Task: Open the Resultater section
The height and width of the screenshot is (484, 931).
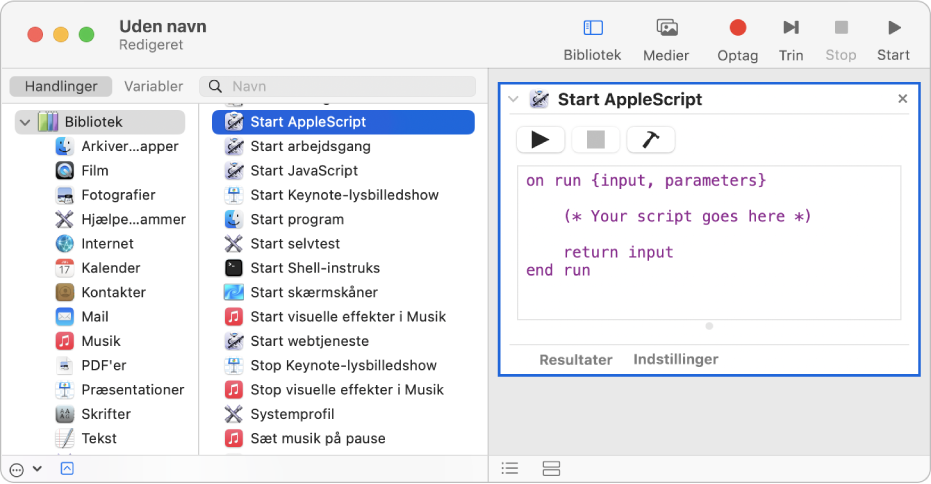Action: tap(575, 359)
